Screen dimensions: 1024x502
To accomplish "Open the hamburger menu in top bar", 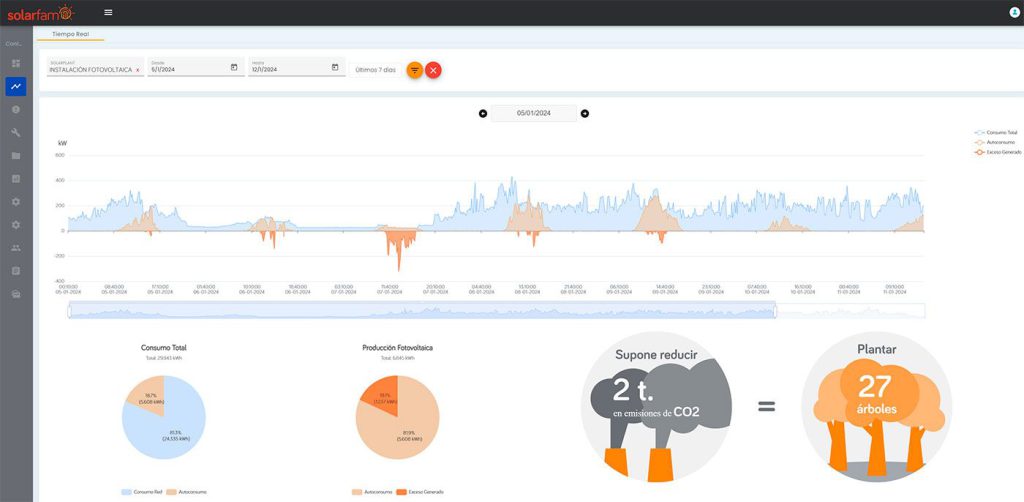I will pyautogui.click(x=108, y=12).
